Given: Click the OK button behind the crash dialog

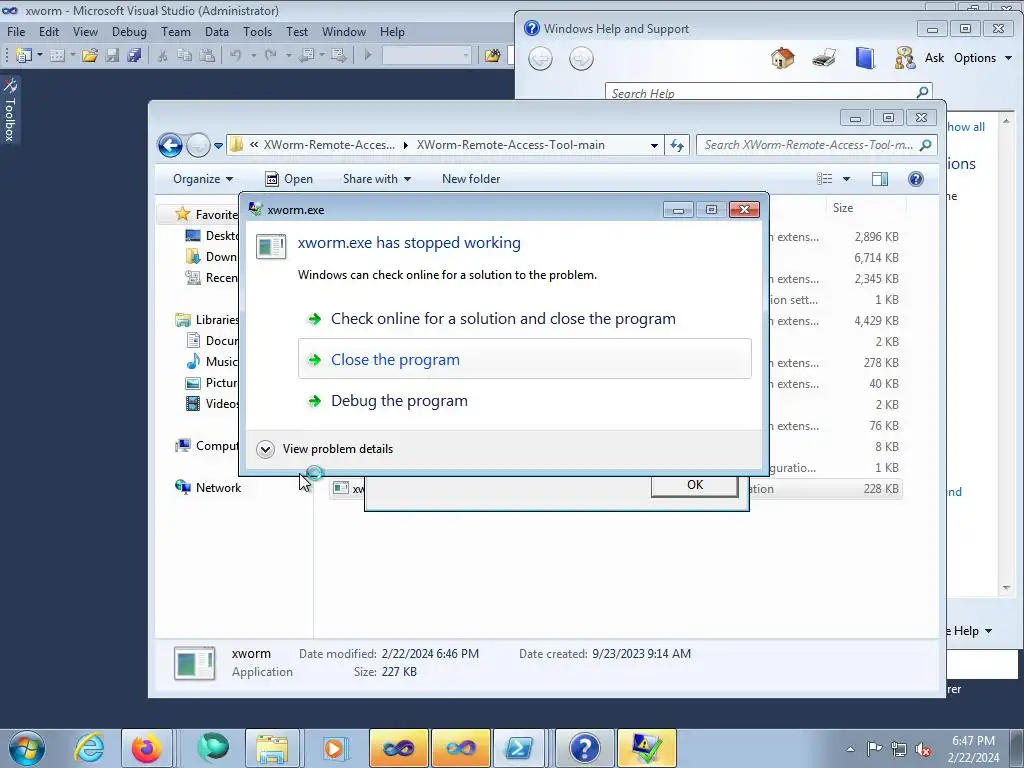Looking at the screenshot, I should pos(695,485).
